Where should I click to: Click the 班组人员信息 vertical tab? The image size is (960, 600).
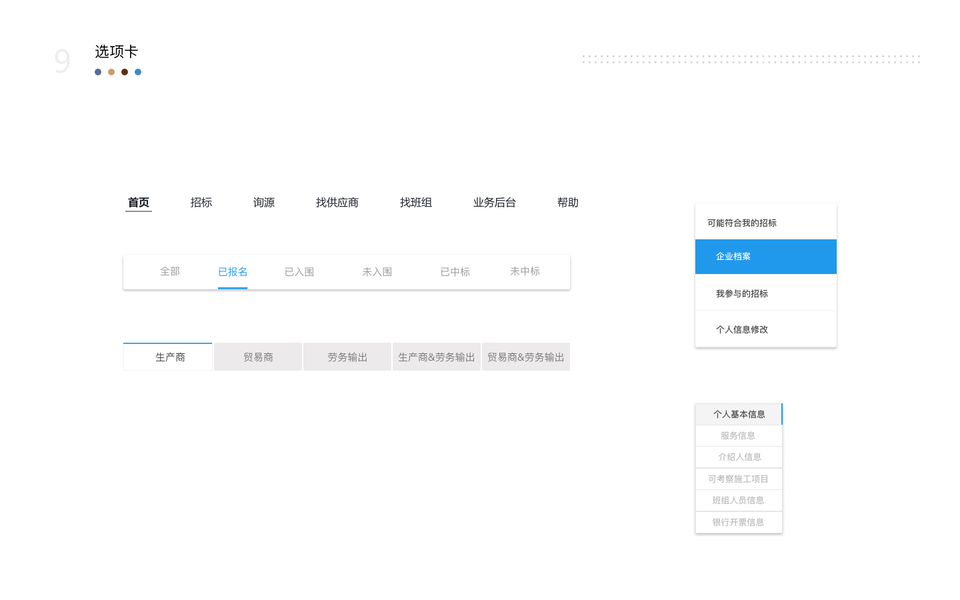[739, 500]
